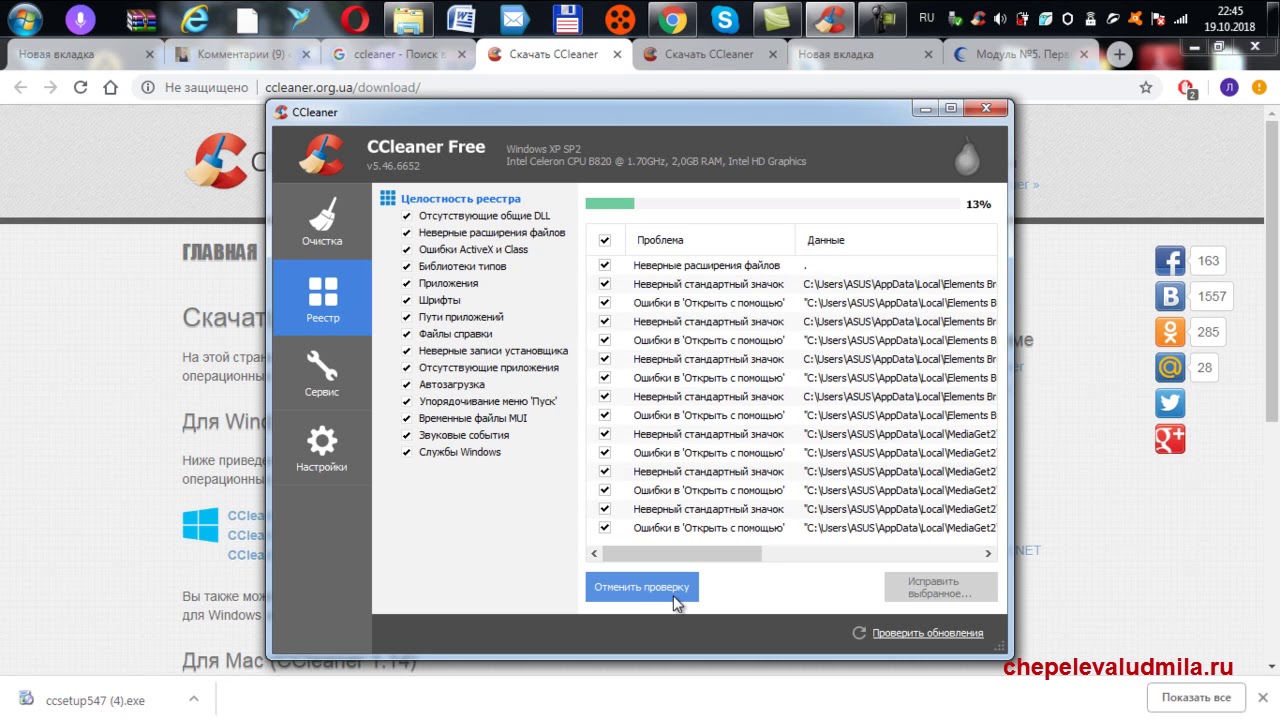Bookmark page with star icon
Viewport: 1280px width, 720px height.
[x=1146, y=88]
